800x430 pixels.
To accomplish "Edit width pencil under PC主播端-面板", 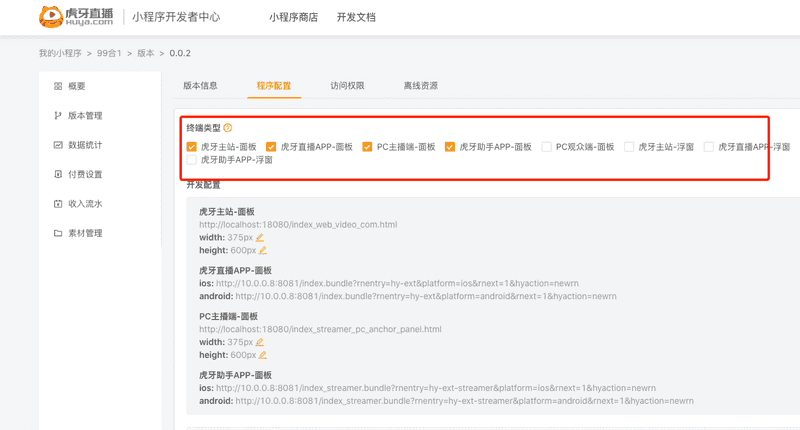I will 260,342.
